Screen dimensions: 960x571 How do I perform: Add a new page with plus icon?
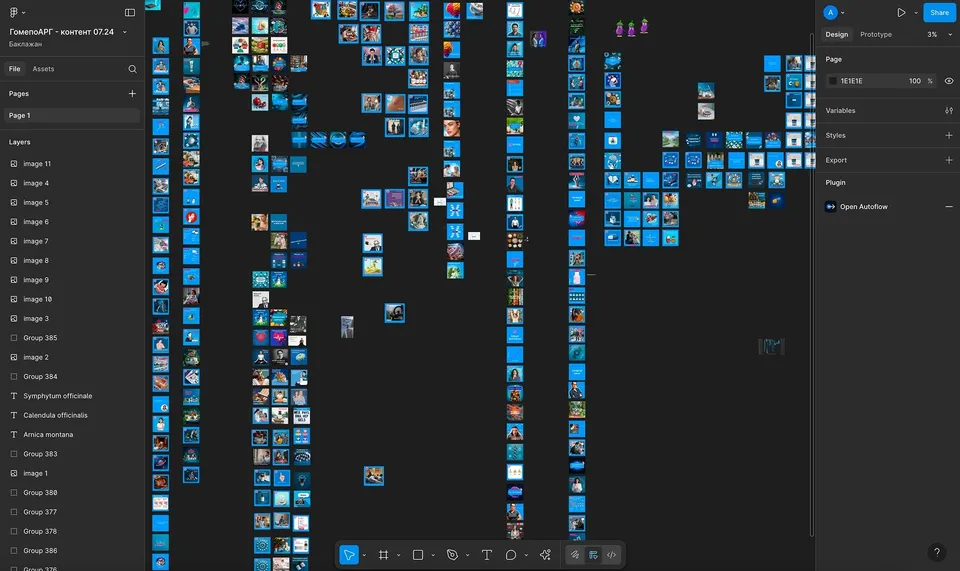(132, 94)
